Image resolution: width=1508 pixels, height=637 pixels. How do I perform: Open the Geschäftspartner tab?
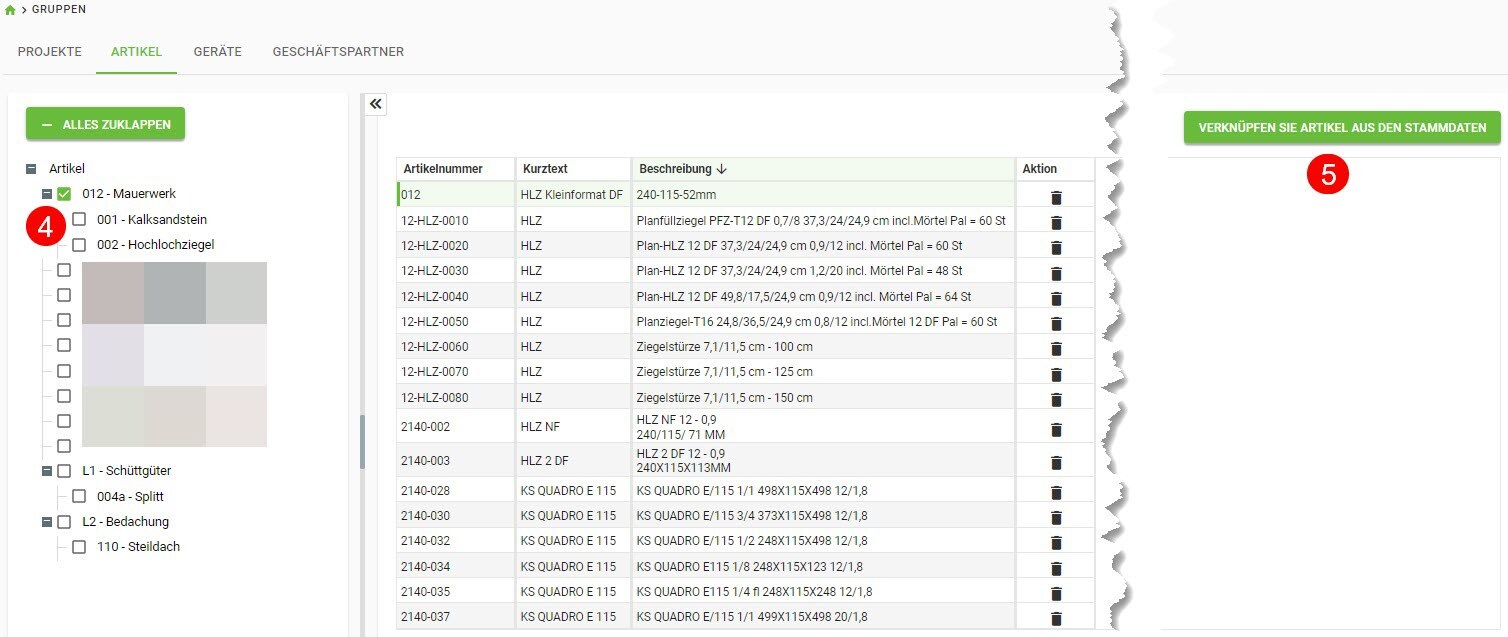coord(338,52)
